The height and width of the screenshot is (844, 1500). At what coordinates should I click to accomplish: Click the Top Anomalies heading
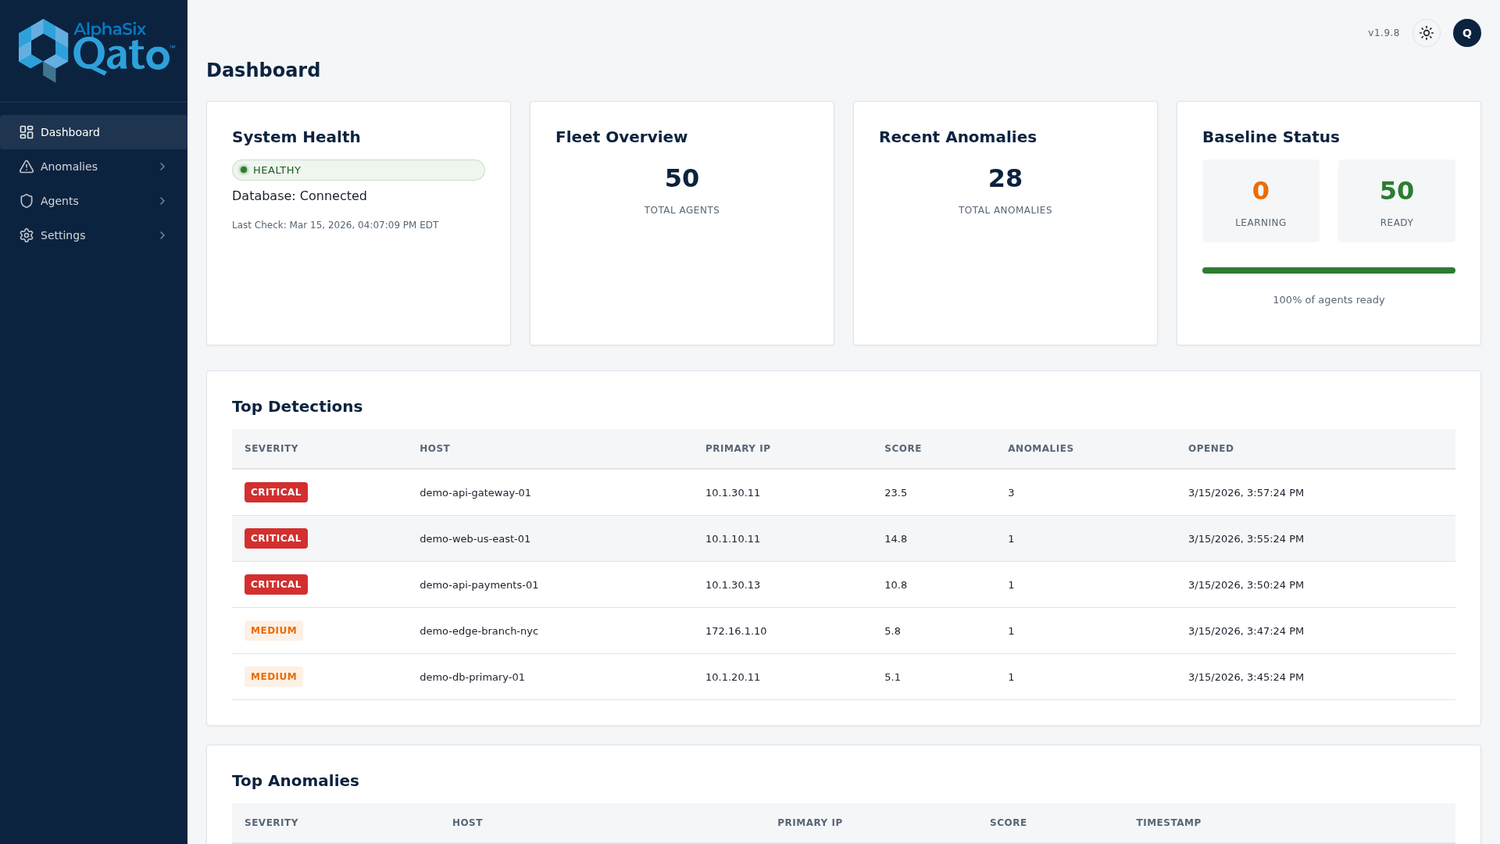pyautogui.click(x=295, y=780)
